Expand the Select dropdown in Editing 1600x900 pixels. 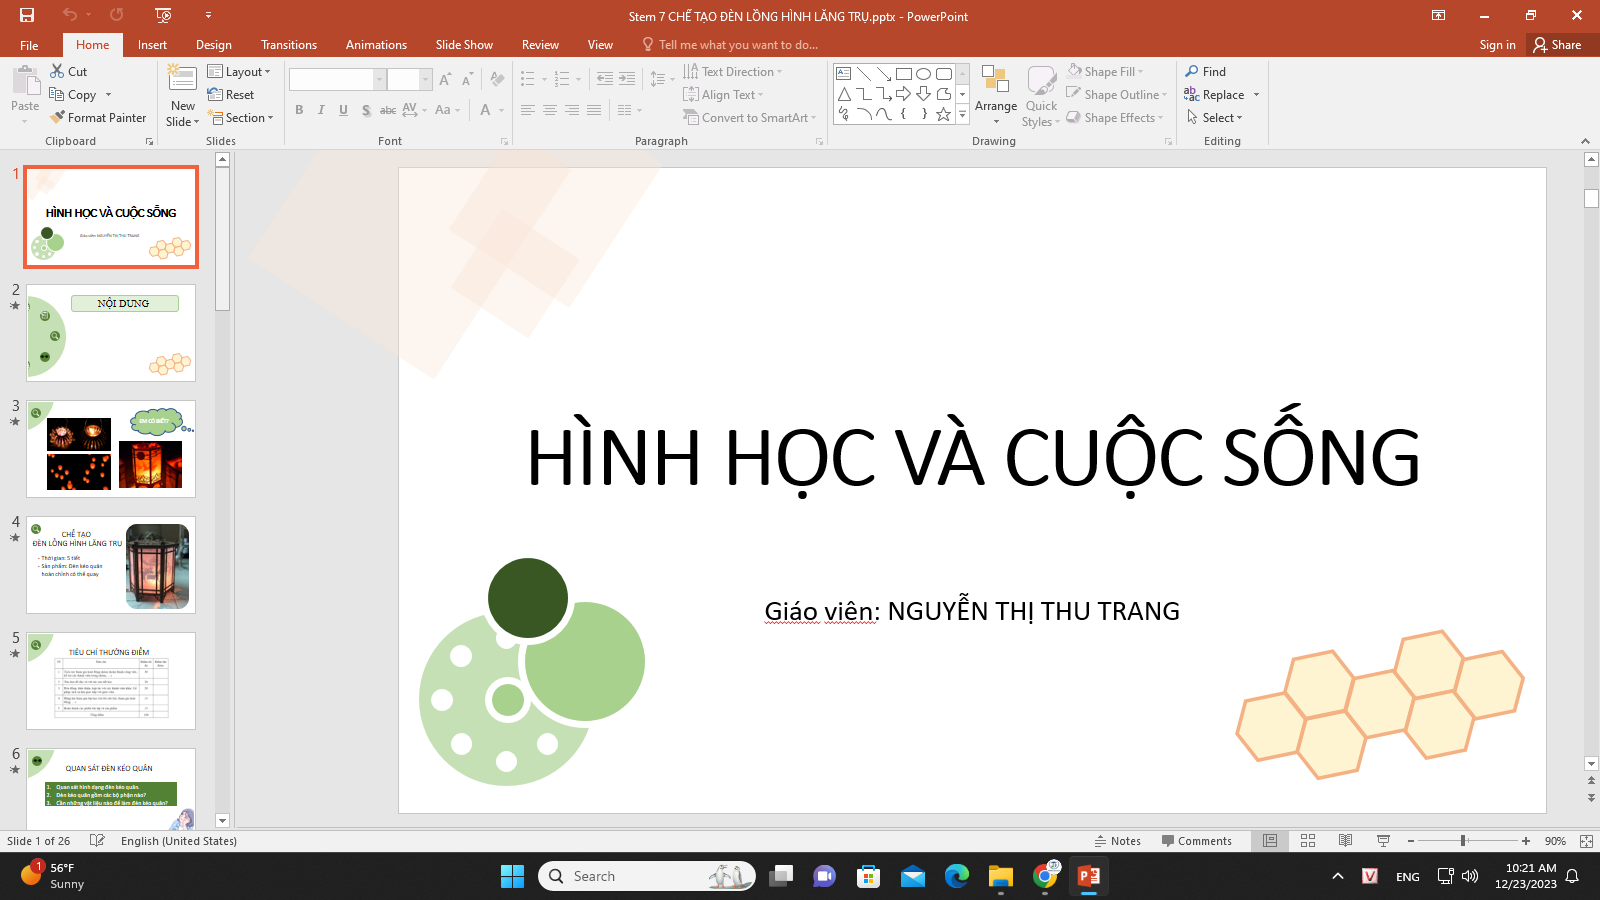(1215, 118)
